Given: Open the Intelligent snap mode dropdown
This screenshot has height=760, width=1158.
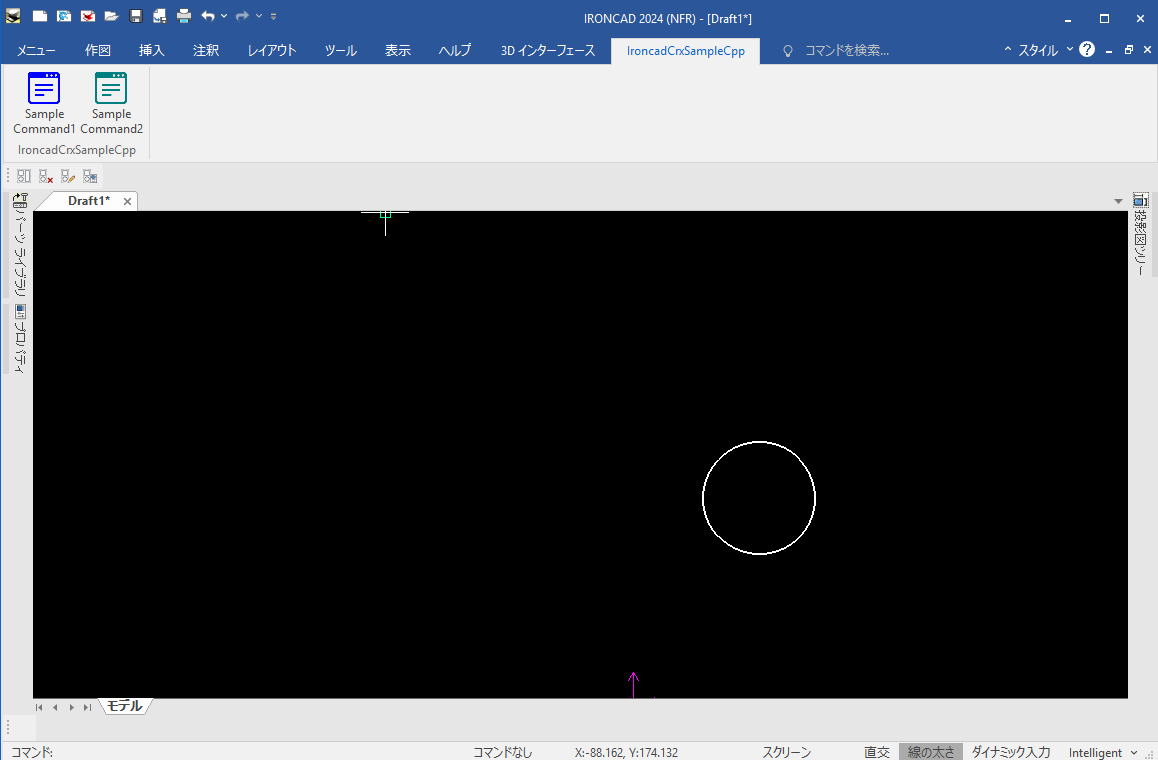Looking at the screenshot, I should pyautogui.click(x=1102, y=752).
